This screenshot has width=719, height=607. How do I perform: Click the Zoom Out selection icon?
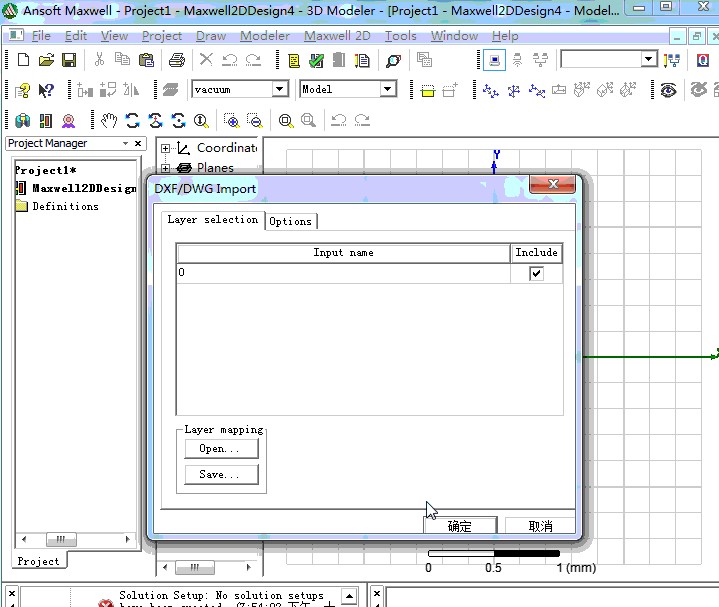[x=254, y=121]
